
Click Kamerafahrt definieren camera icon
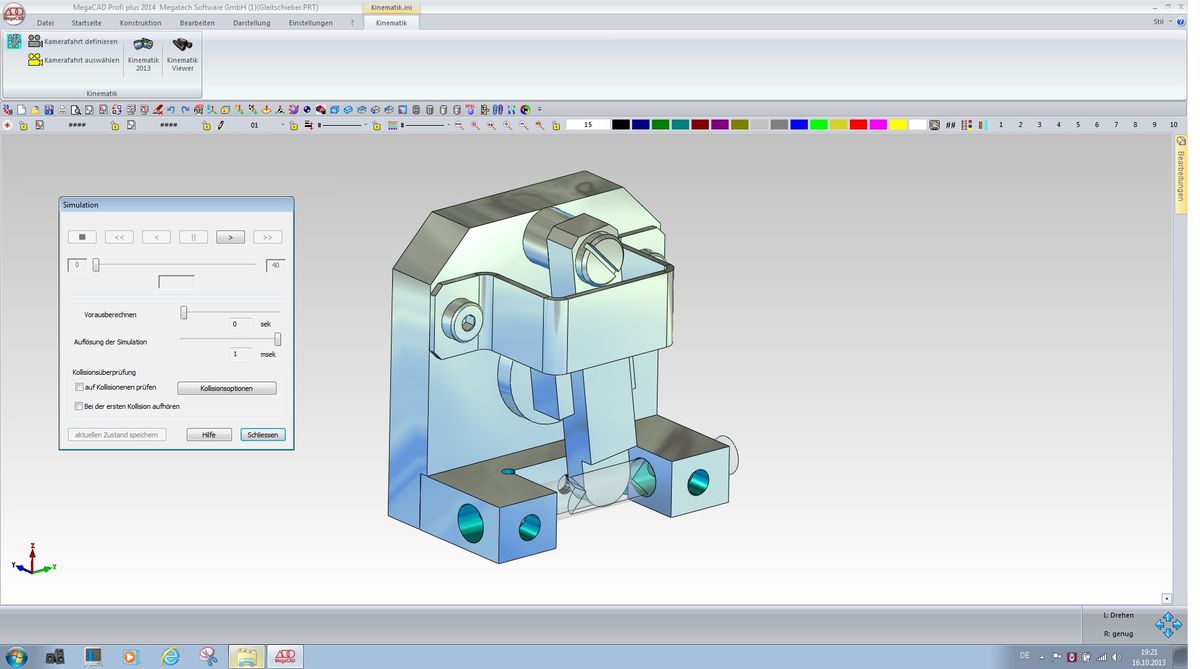tap(35, 42)
